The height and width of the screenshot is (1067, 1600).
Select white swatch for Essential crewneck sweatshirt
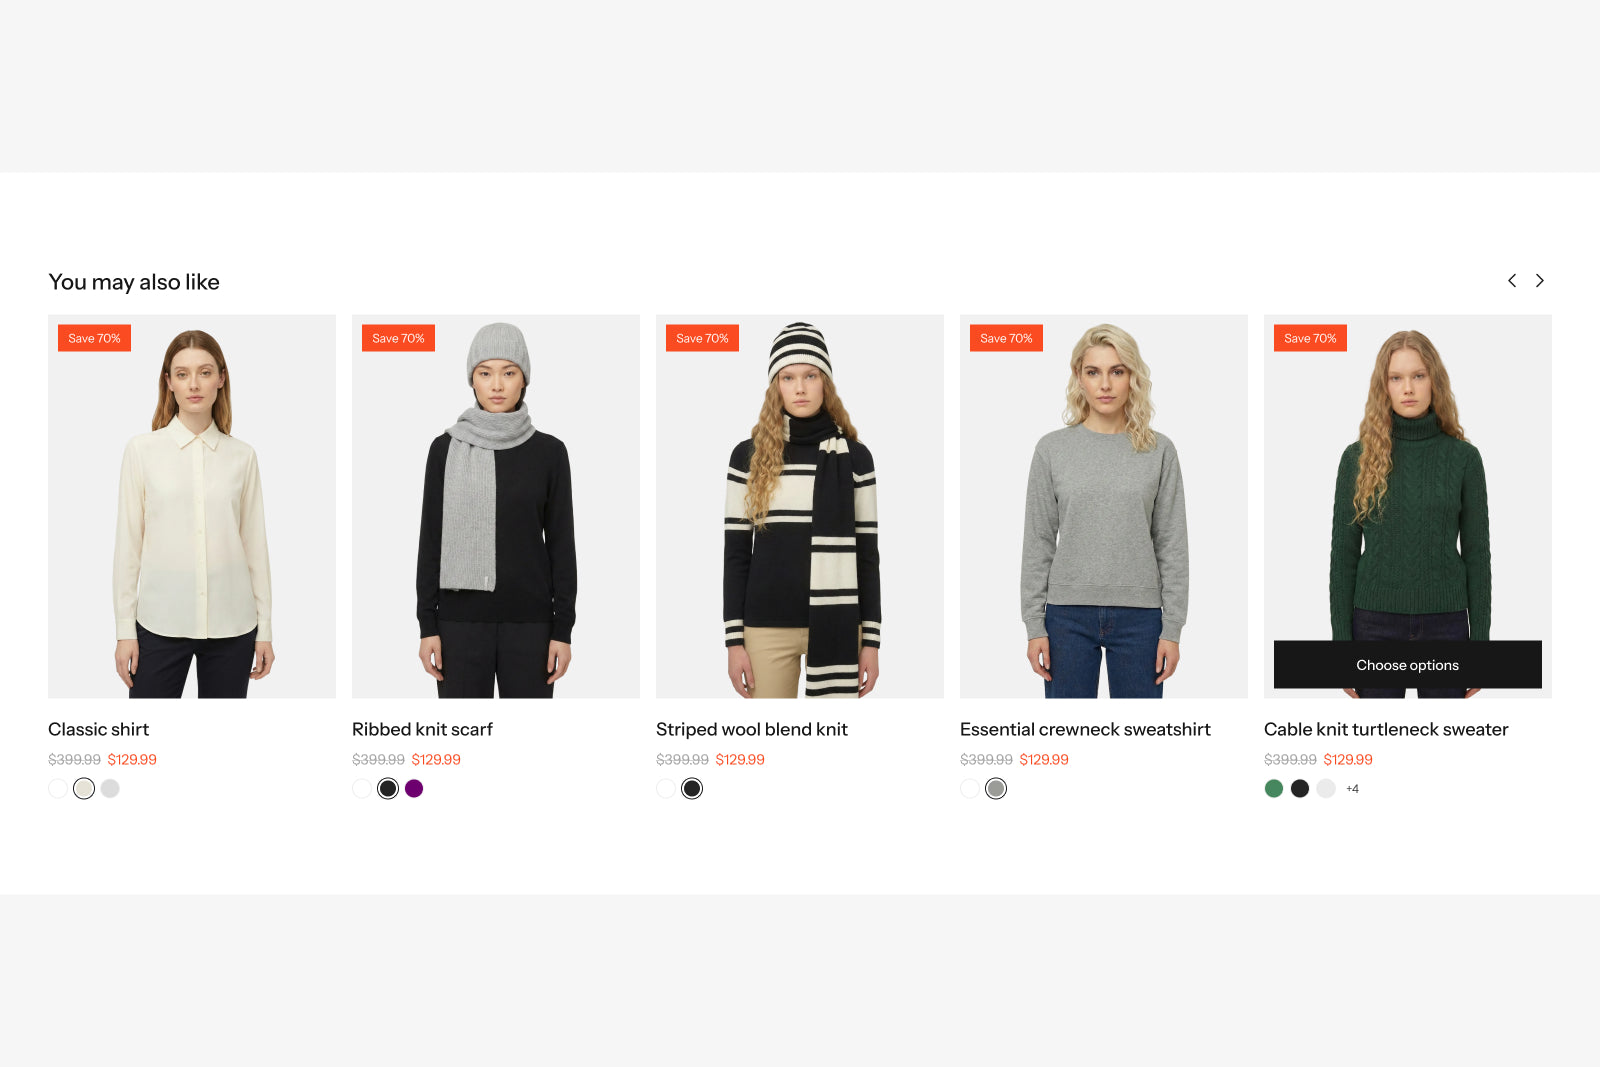pyautogui.click(x=970, y=789)
